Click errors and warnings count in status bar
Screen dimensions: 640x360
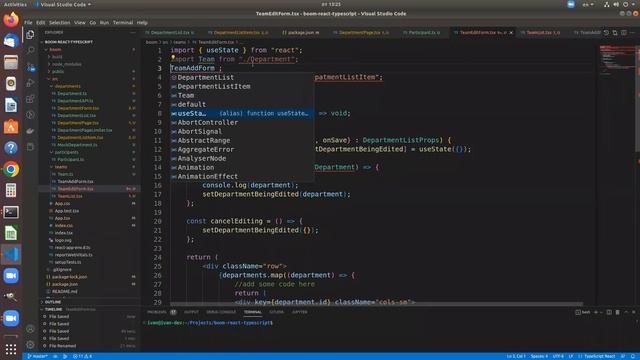point(82,356)
